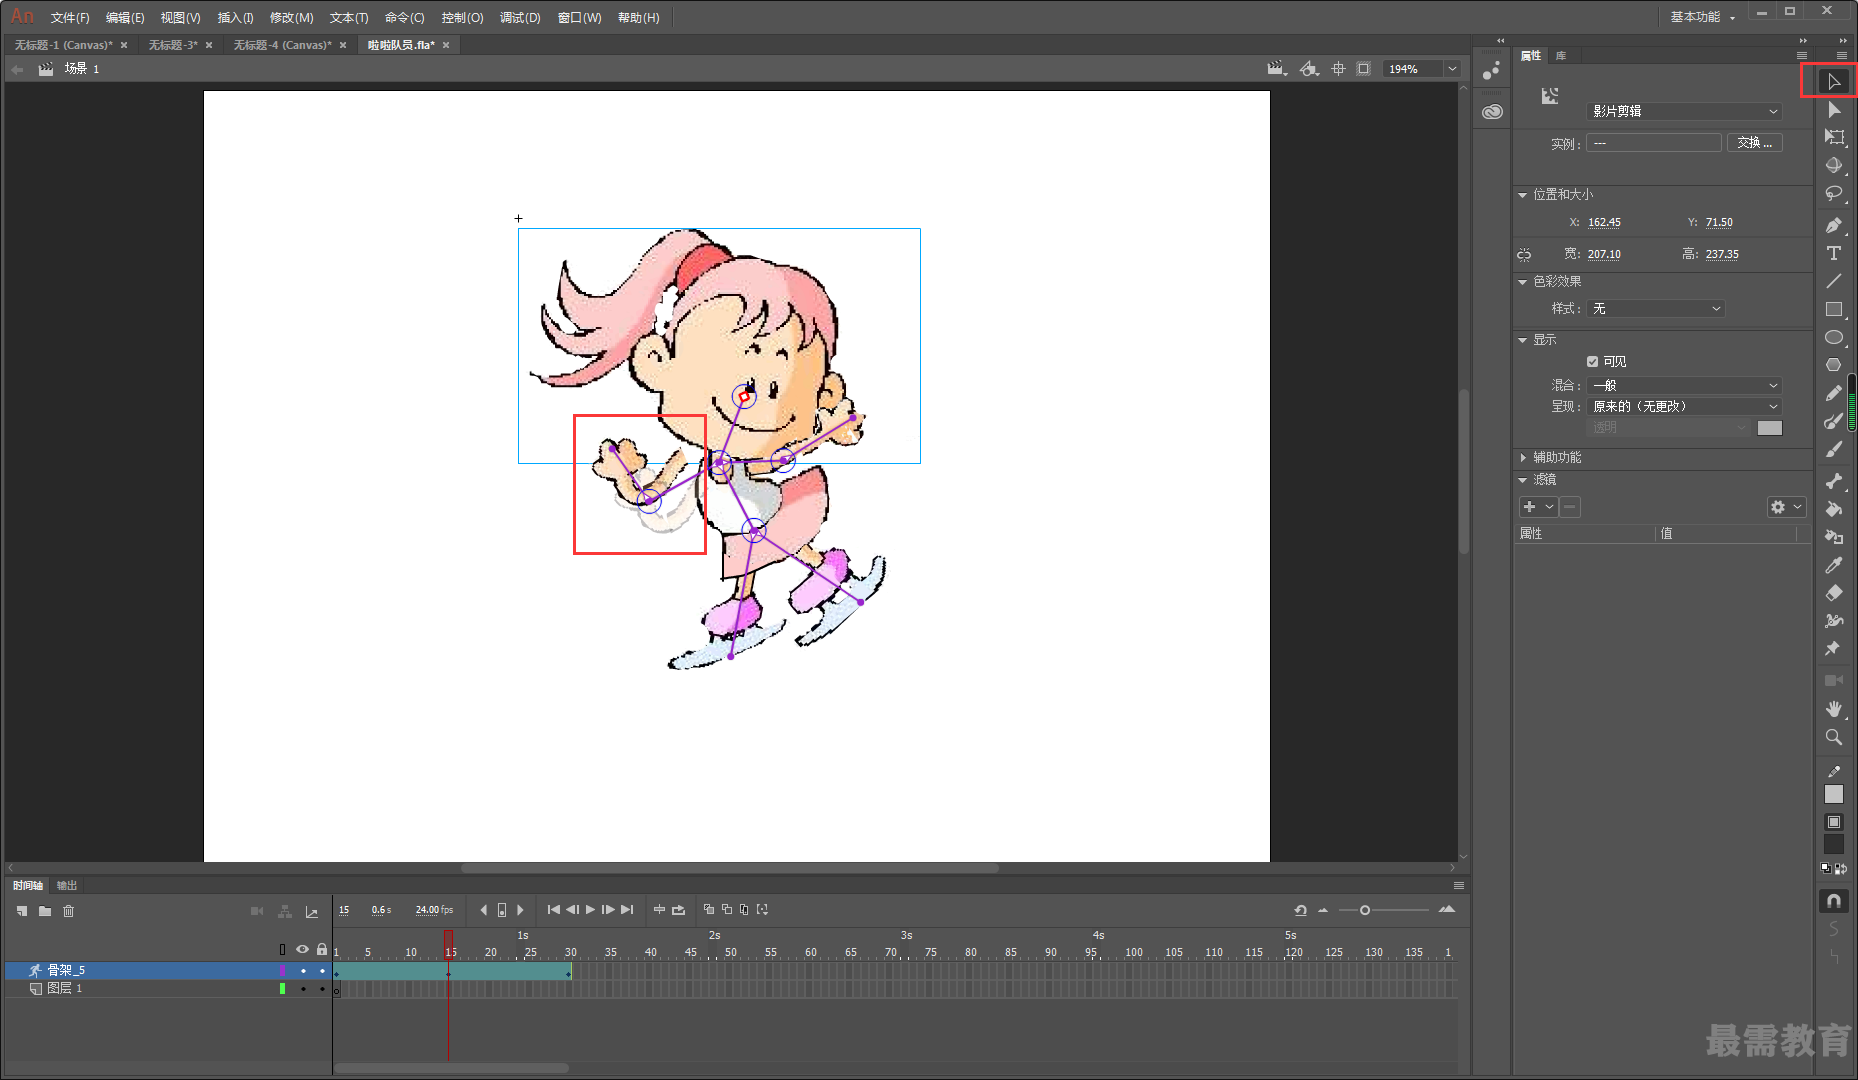Click the stroke color swatch
1858x1080 pixels.
point(1833,793)
